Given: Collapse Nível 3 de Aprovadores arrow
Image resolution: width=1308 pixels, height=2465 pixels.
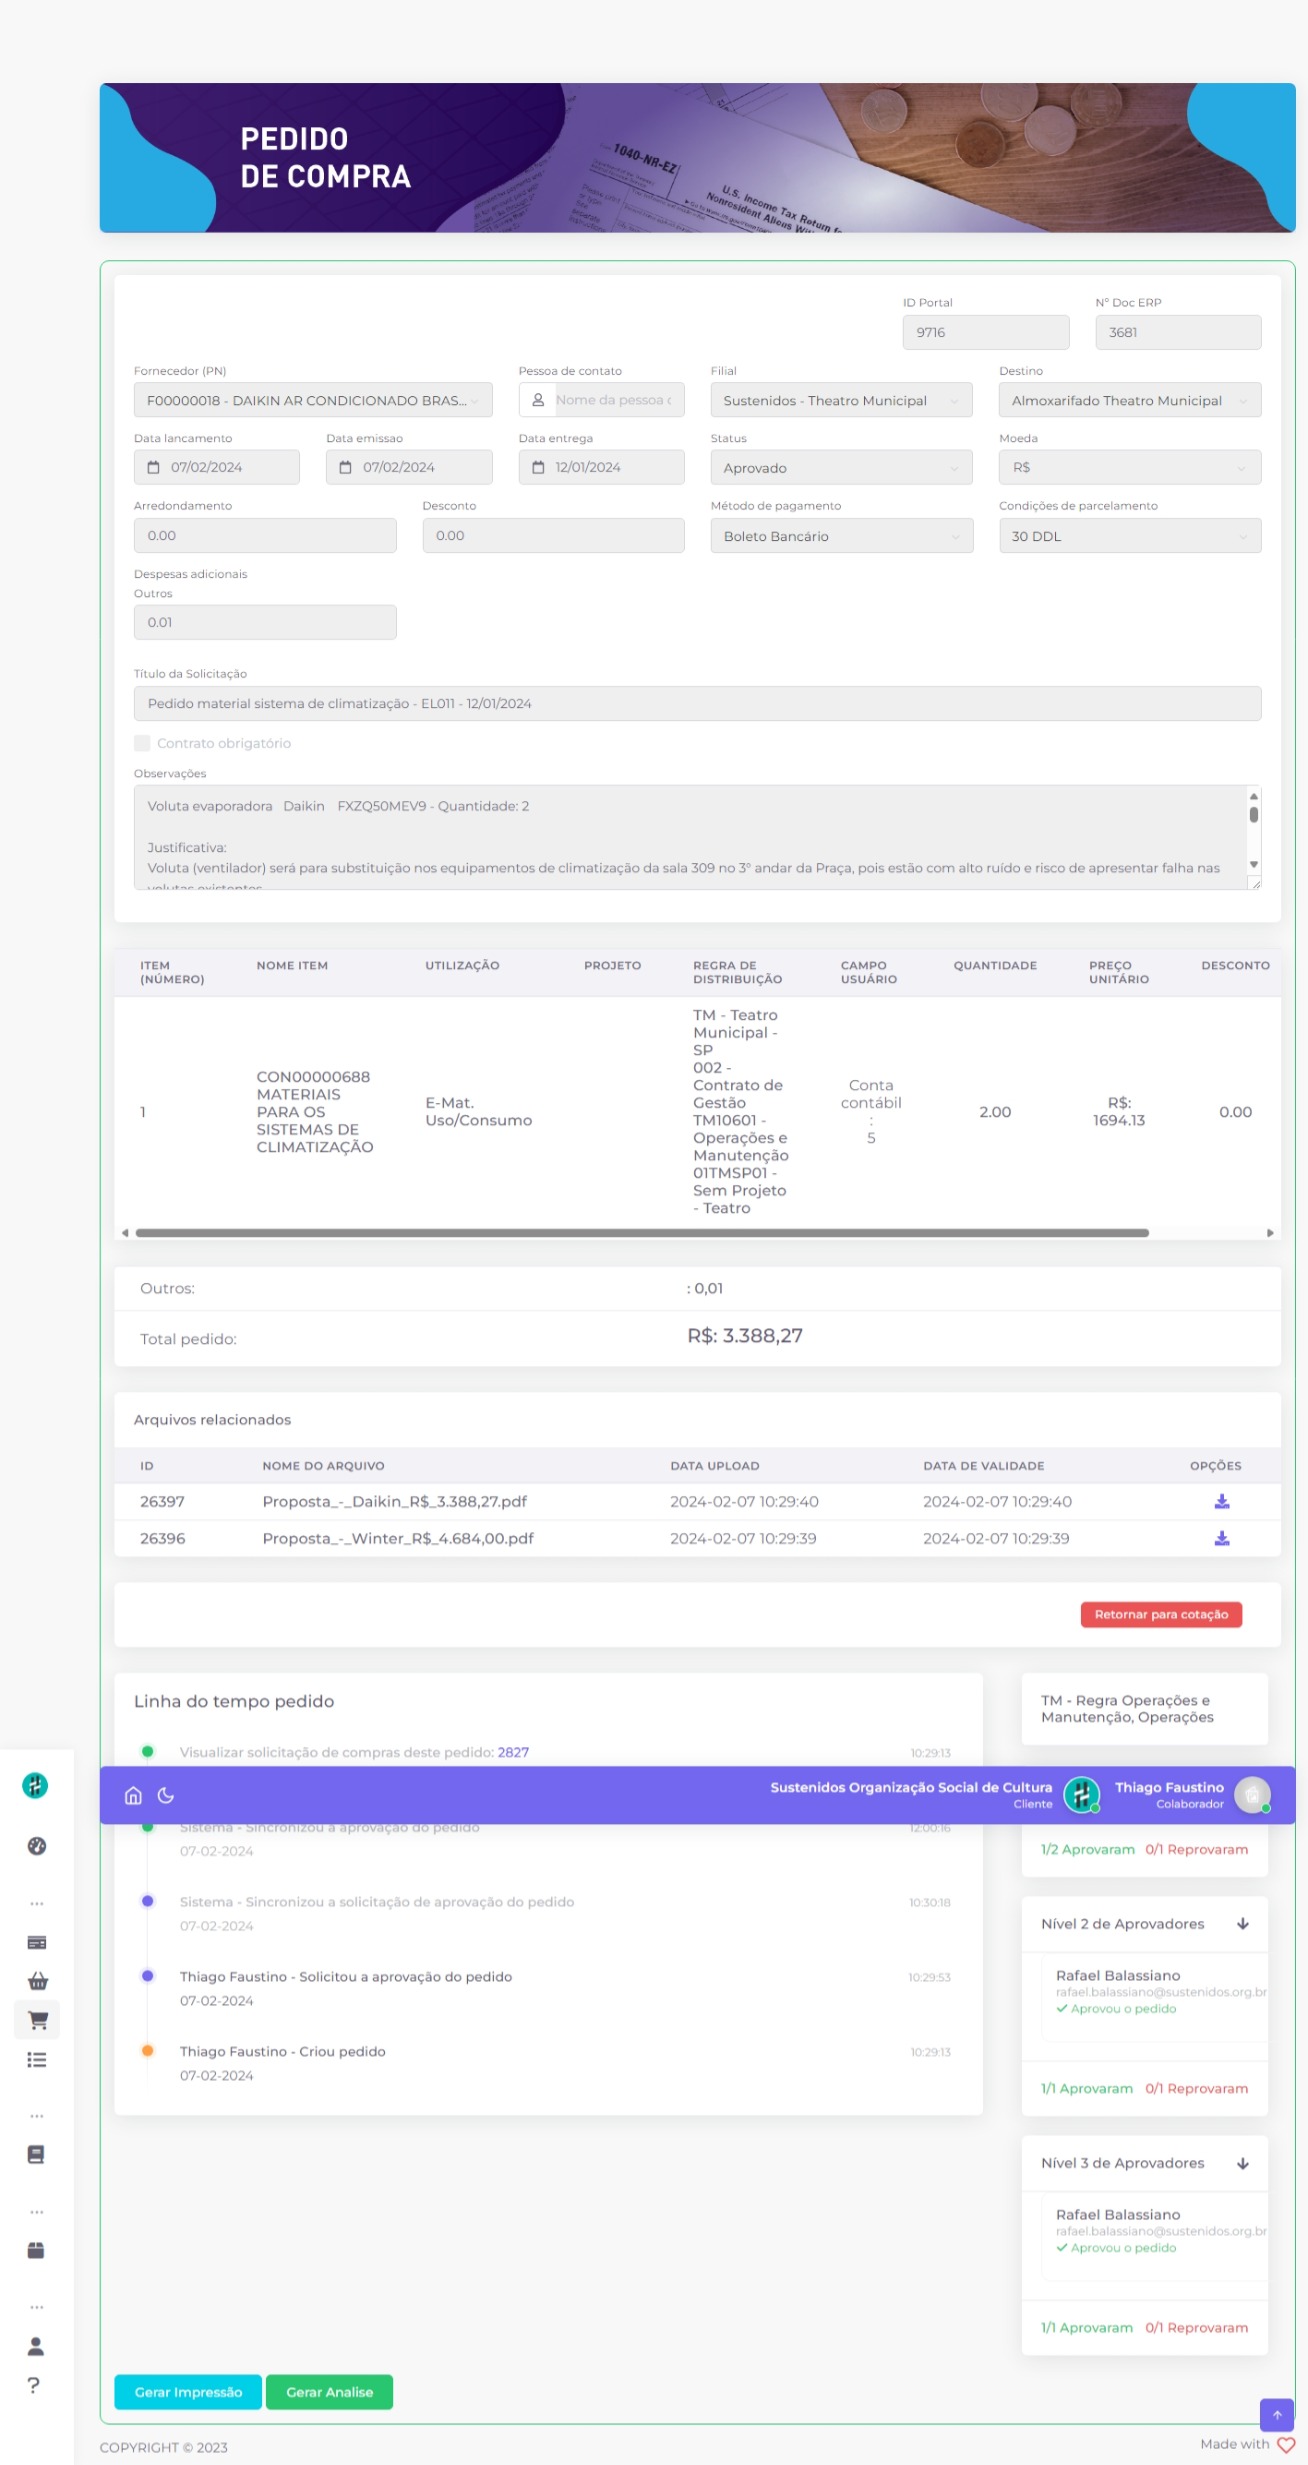Looking at the screenshot, I should pos(1243,2163).
